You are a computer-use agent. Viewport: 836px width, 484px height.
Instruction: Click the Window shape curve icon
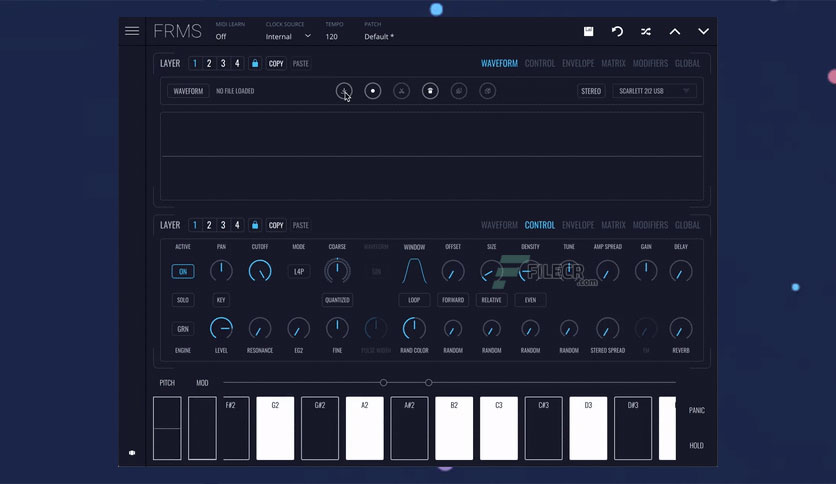(x=414, y=271)
